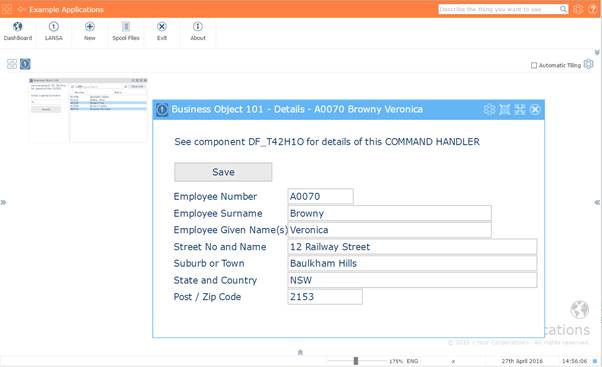Open Spool Files from the toolbar
The image size is (602, 367).
[126, 31]
